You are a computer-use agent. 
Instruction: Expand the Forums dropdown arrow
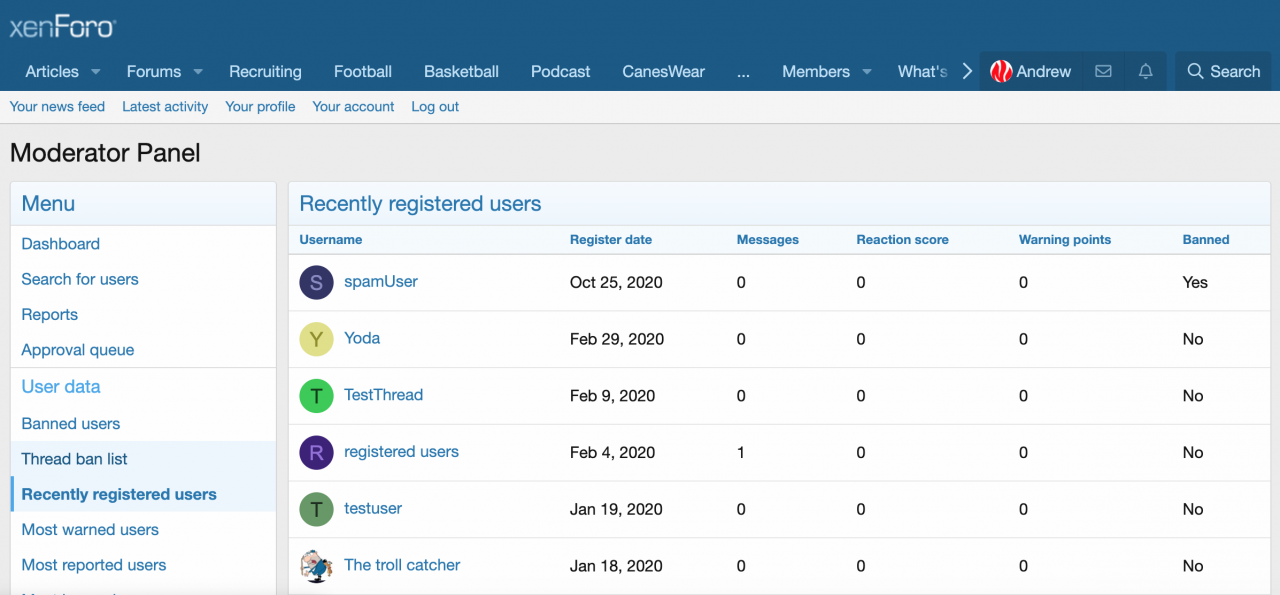(x=198, y=72)
